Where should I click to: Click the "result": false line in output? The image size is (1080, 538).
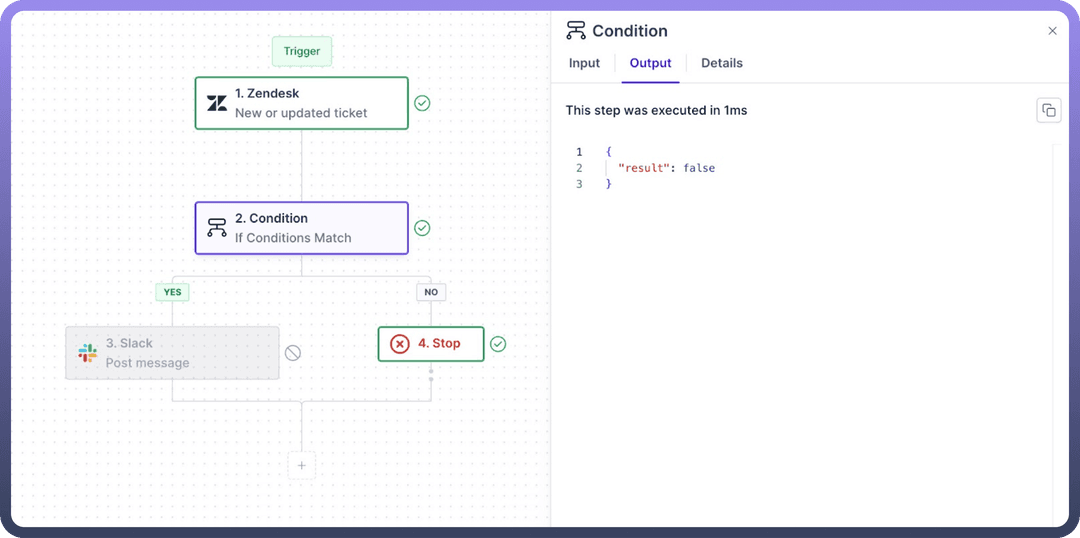coord(666,168)
